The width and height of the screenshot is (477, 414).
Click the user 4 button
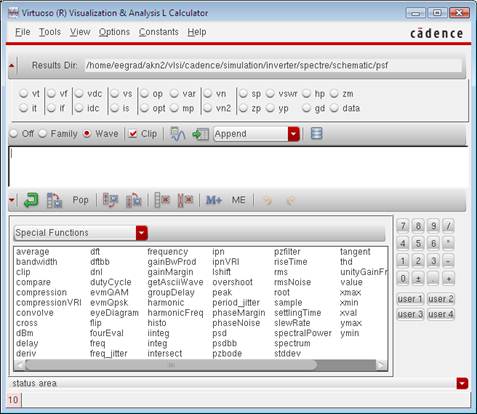tap(441, 314)
